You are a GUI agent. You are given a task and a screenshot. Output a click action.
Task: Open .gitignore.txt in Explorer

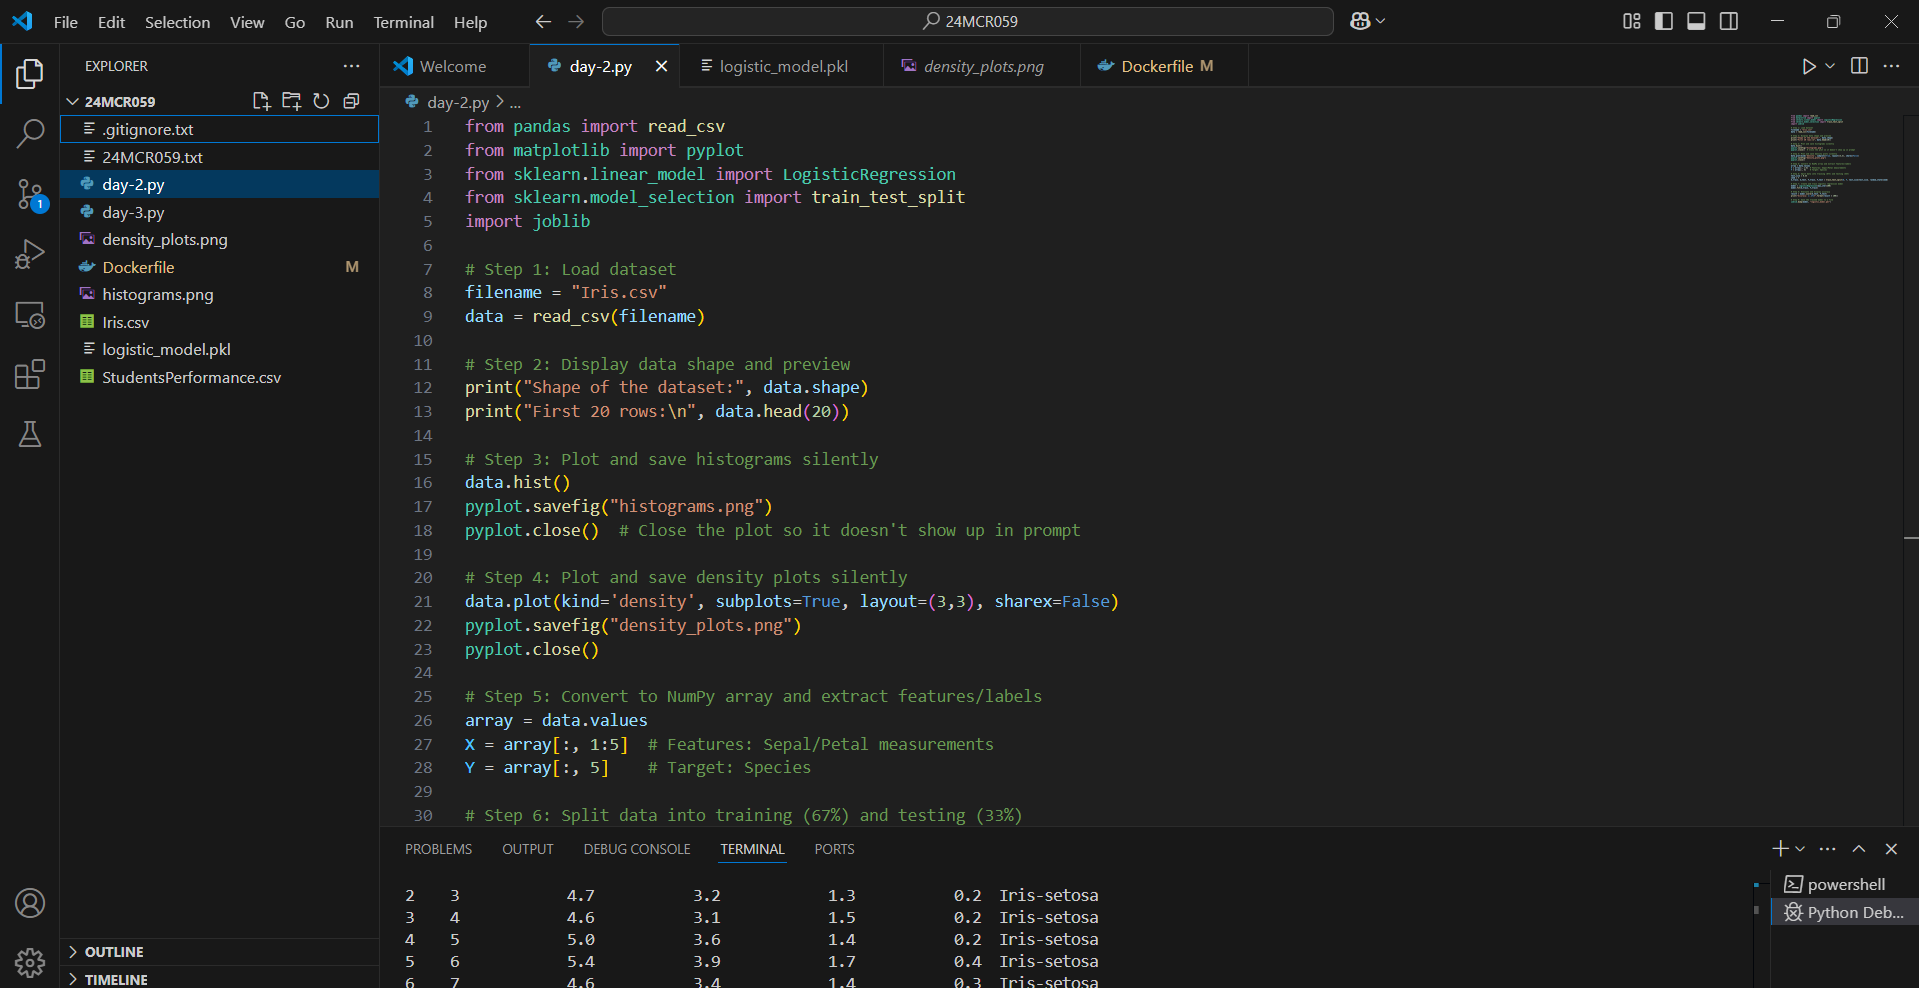click(x=219, y=129)
